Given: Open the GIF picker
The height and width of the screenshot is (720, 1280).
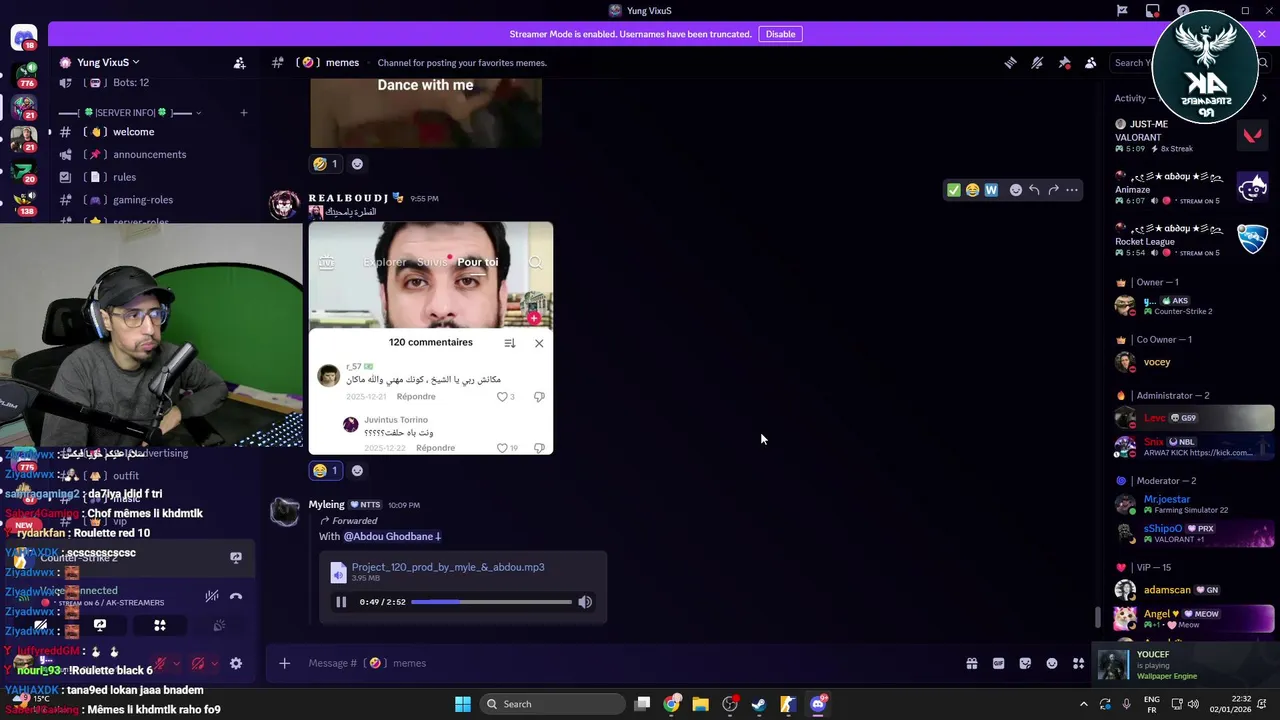Looking at the screenshot, I should pyautogui.click(x=998, y=663).
